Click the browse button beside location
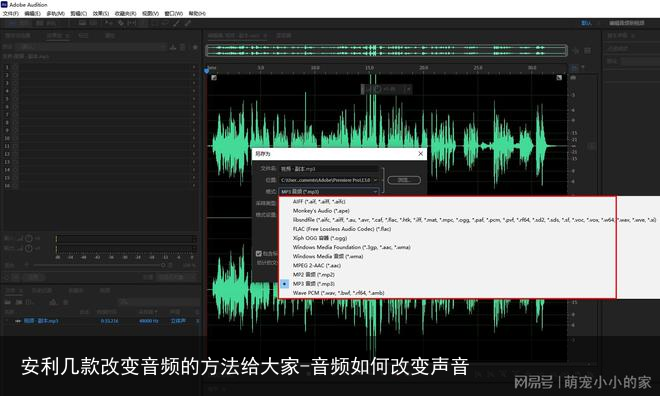 click(x=404, y=180)
